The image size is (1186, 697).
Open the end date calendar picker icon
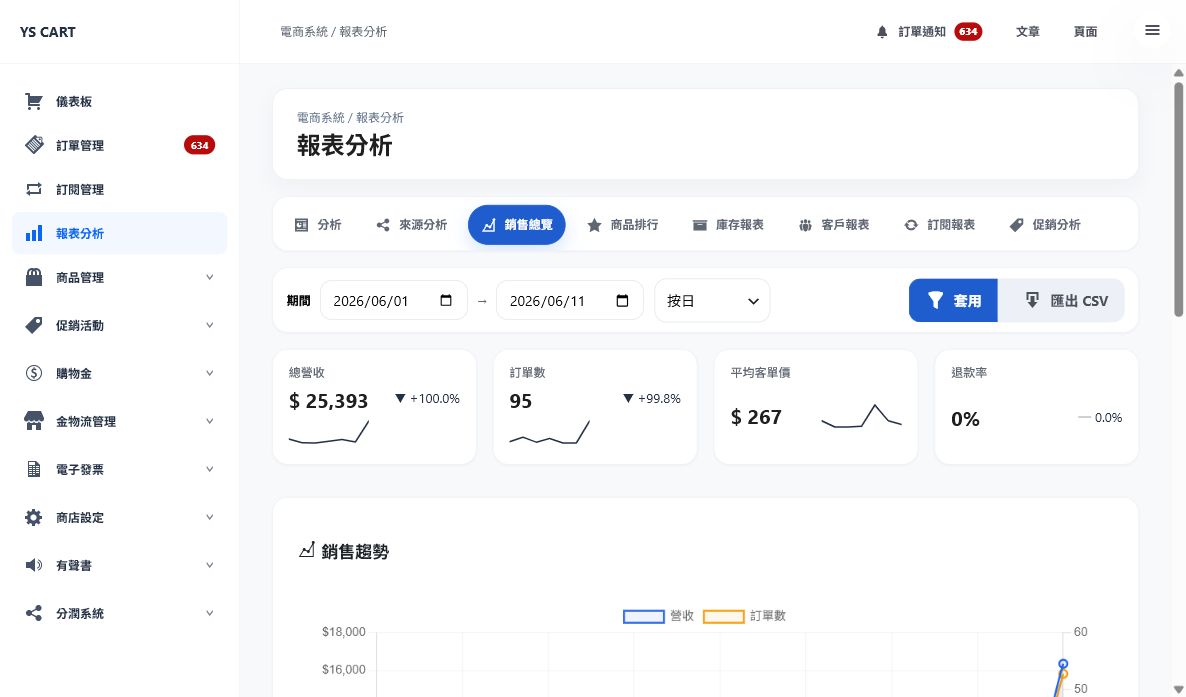622,300
